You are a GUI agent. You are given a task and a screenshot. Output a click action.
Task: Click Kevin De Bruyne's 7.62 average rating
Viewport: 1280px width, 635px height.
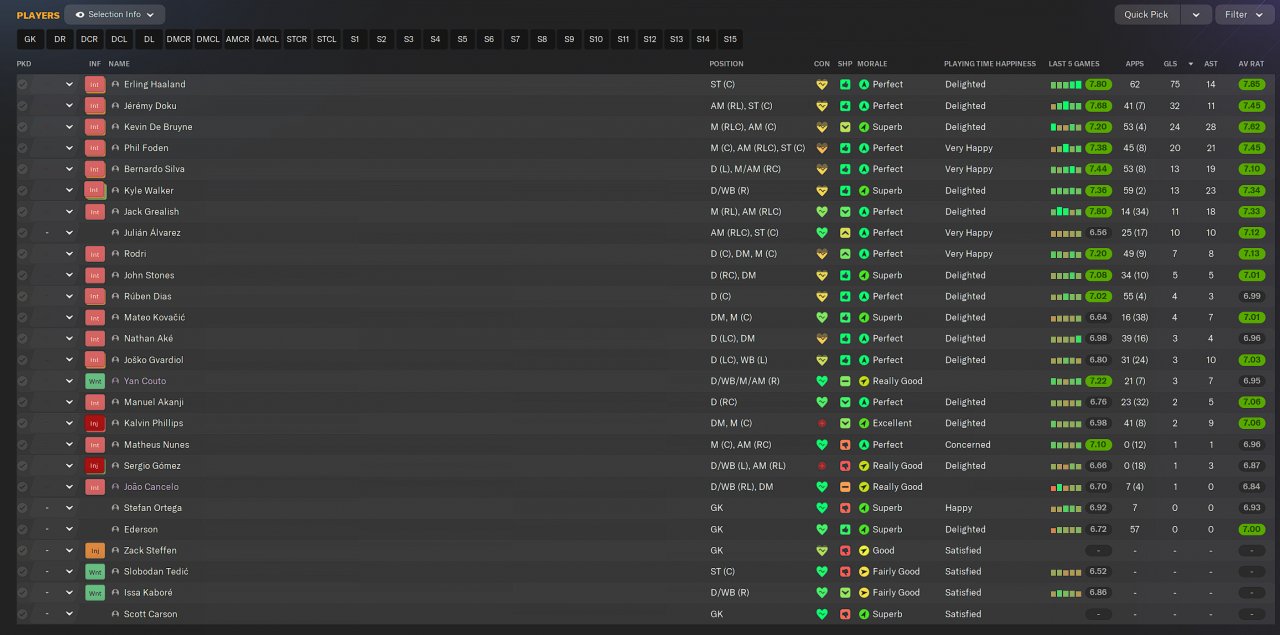coord(1252,127)
